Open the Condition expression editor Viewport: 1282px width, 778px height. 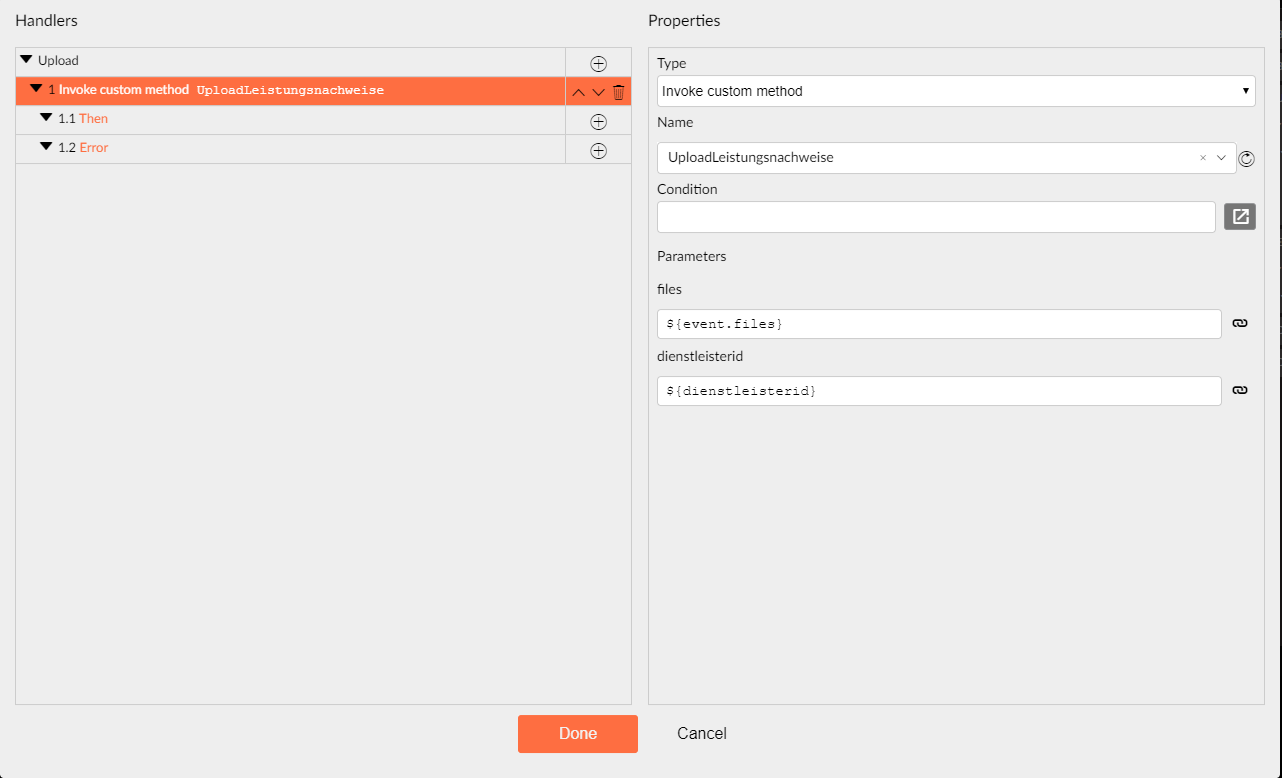tap(1240, 216)
